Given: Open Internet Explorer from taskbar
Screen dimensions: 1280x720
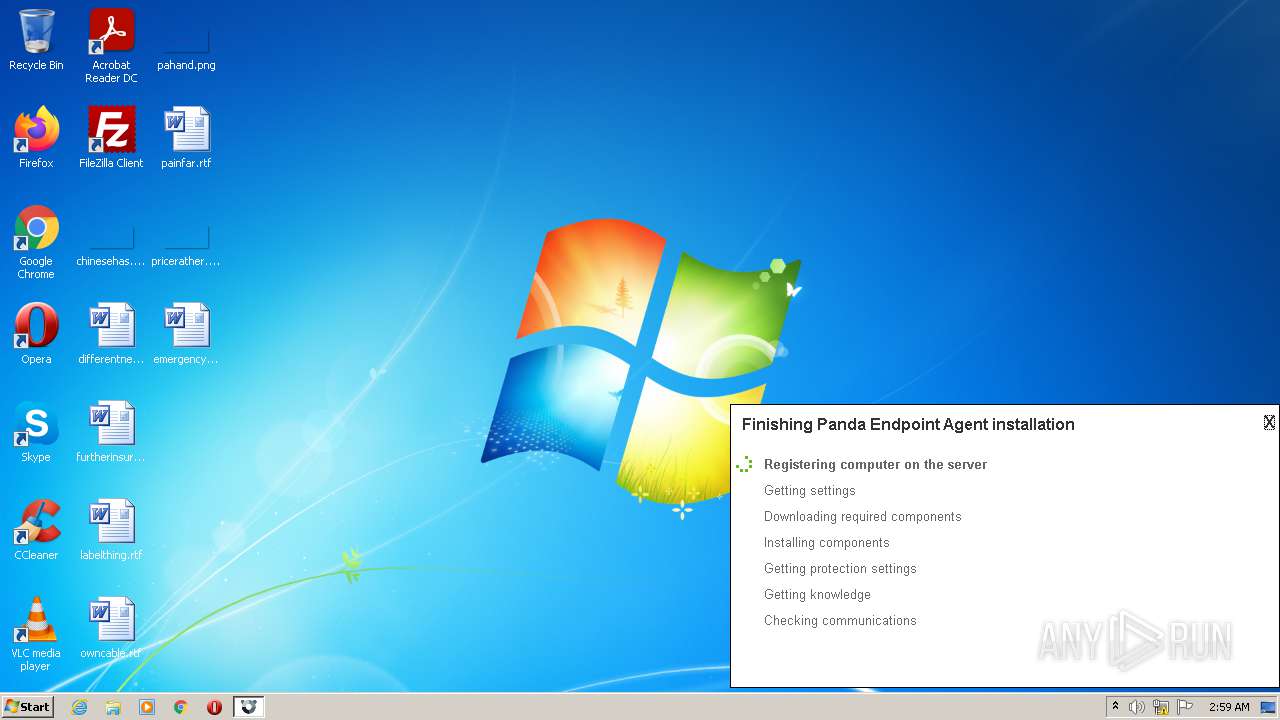Looking at the screenshot, I should 80,707.
